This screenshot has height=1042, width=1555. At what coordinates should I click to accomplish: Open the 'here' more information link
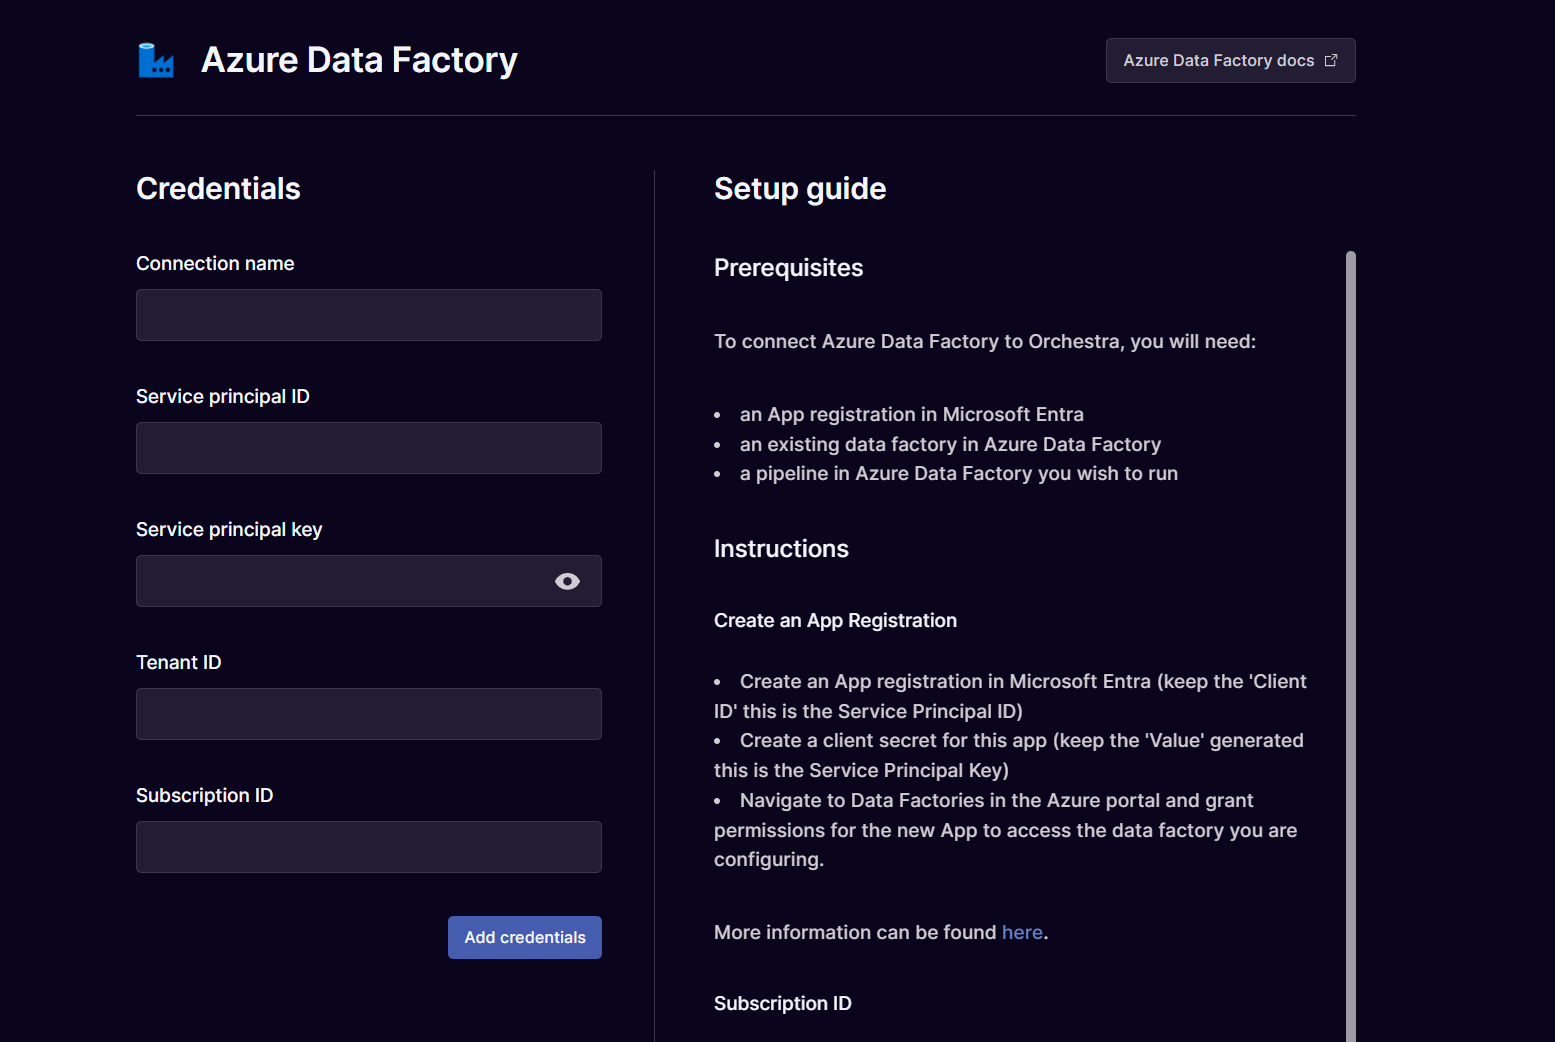[x=1022, y=932]
